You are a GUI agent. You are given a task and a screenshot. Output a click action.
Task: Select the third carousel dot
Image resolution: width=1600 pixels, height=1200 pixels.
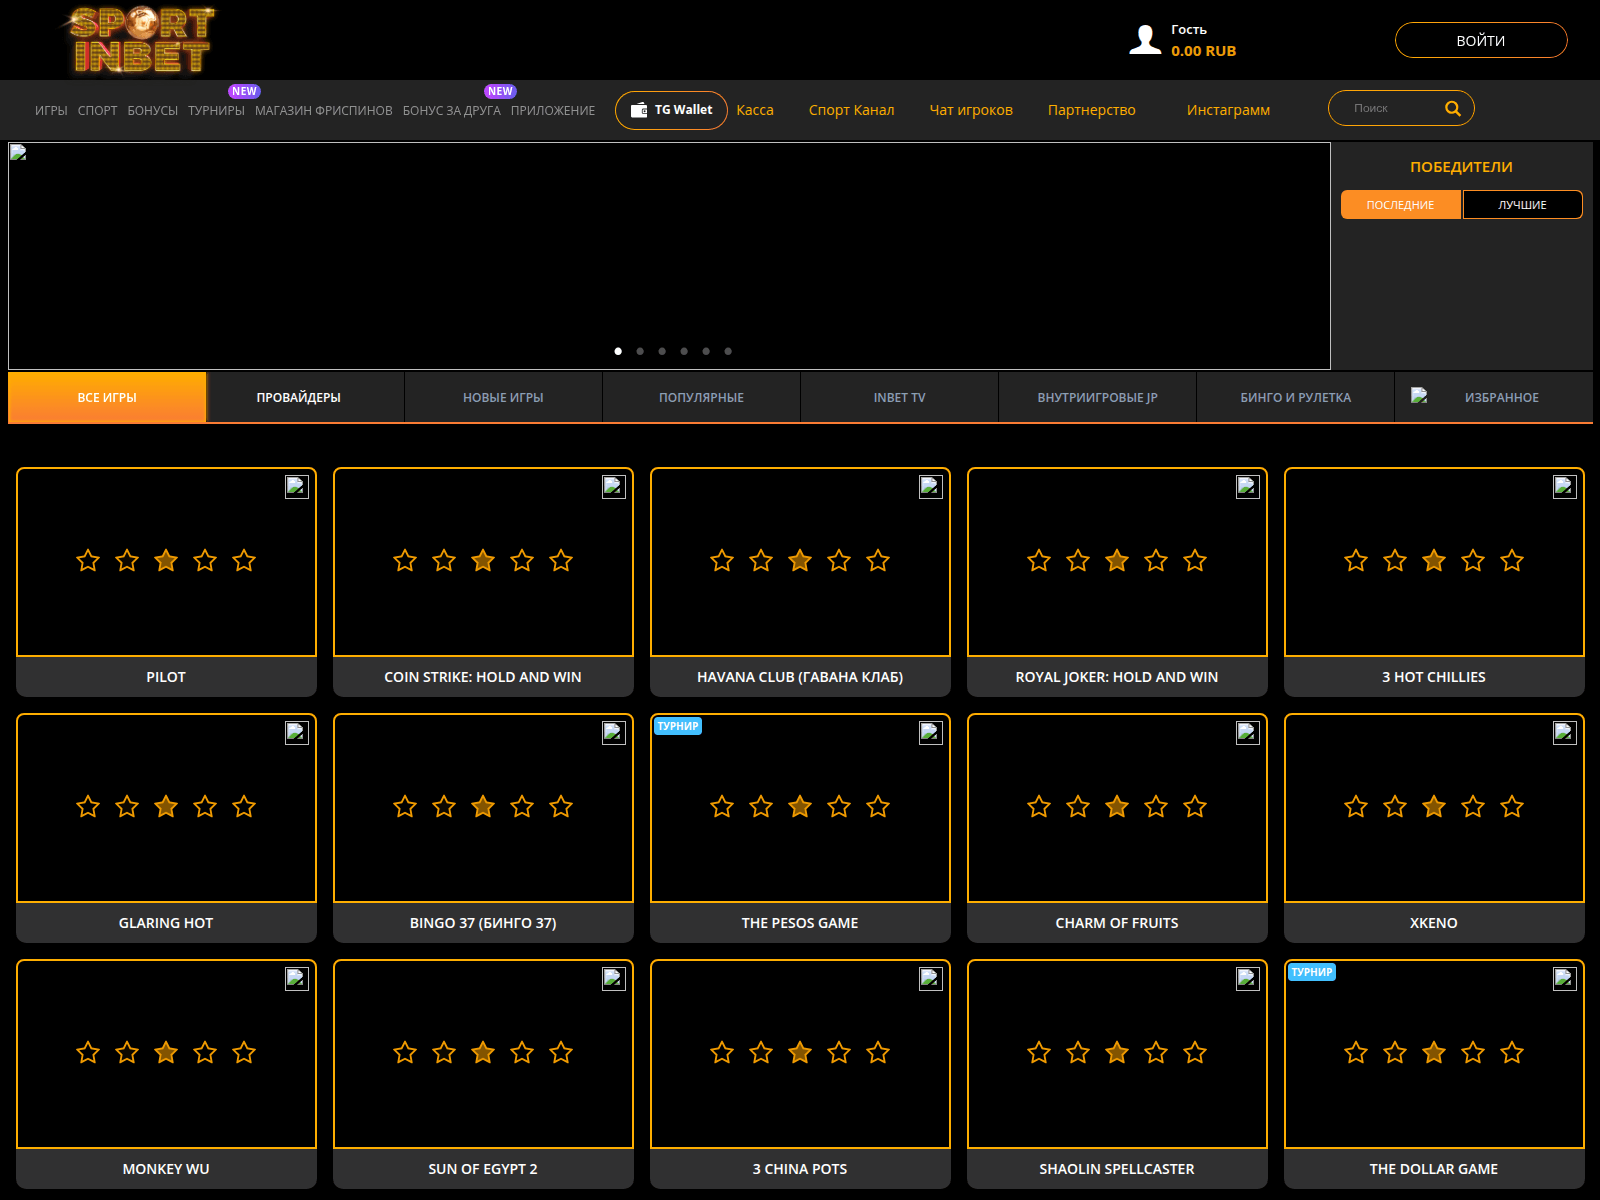tap(661, 351)
